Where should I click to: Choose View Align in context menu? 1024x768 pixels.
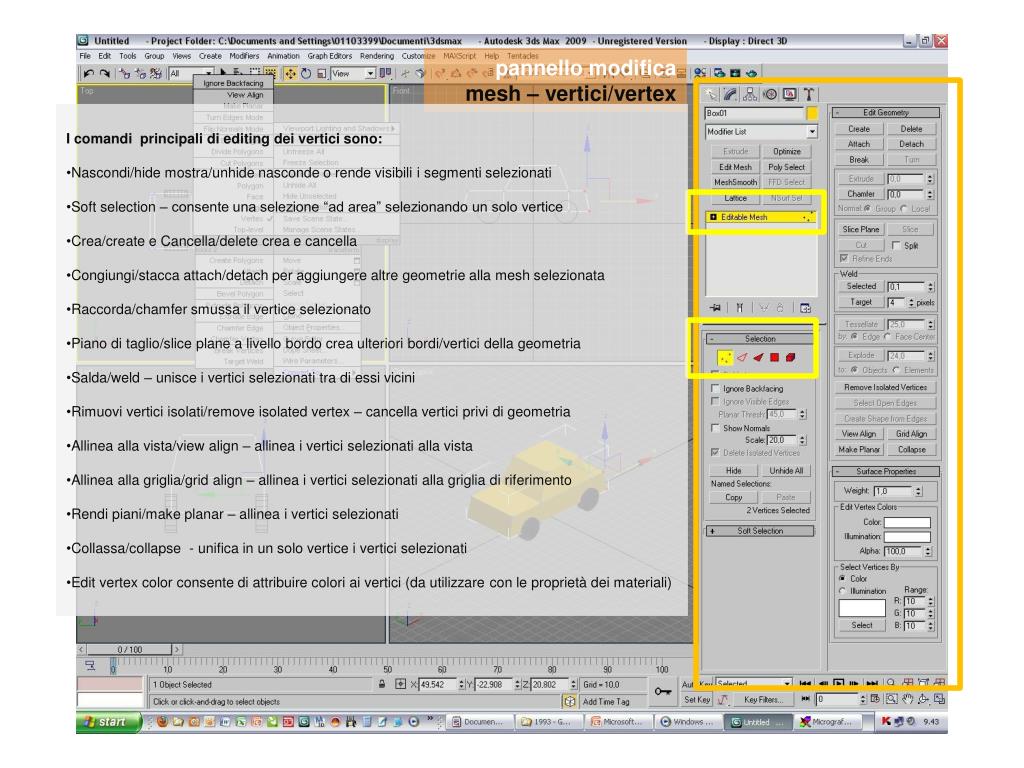[x=245, y=95]
